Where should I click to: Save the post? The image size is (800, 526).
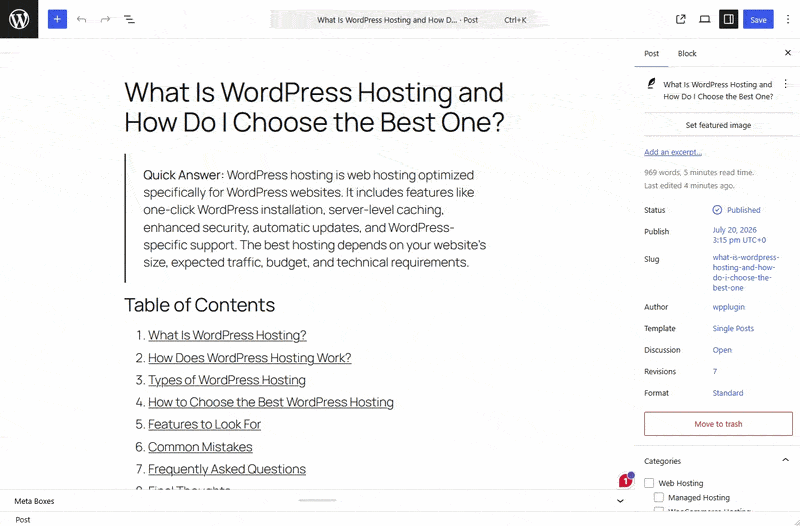[758, 19]
